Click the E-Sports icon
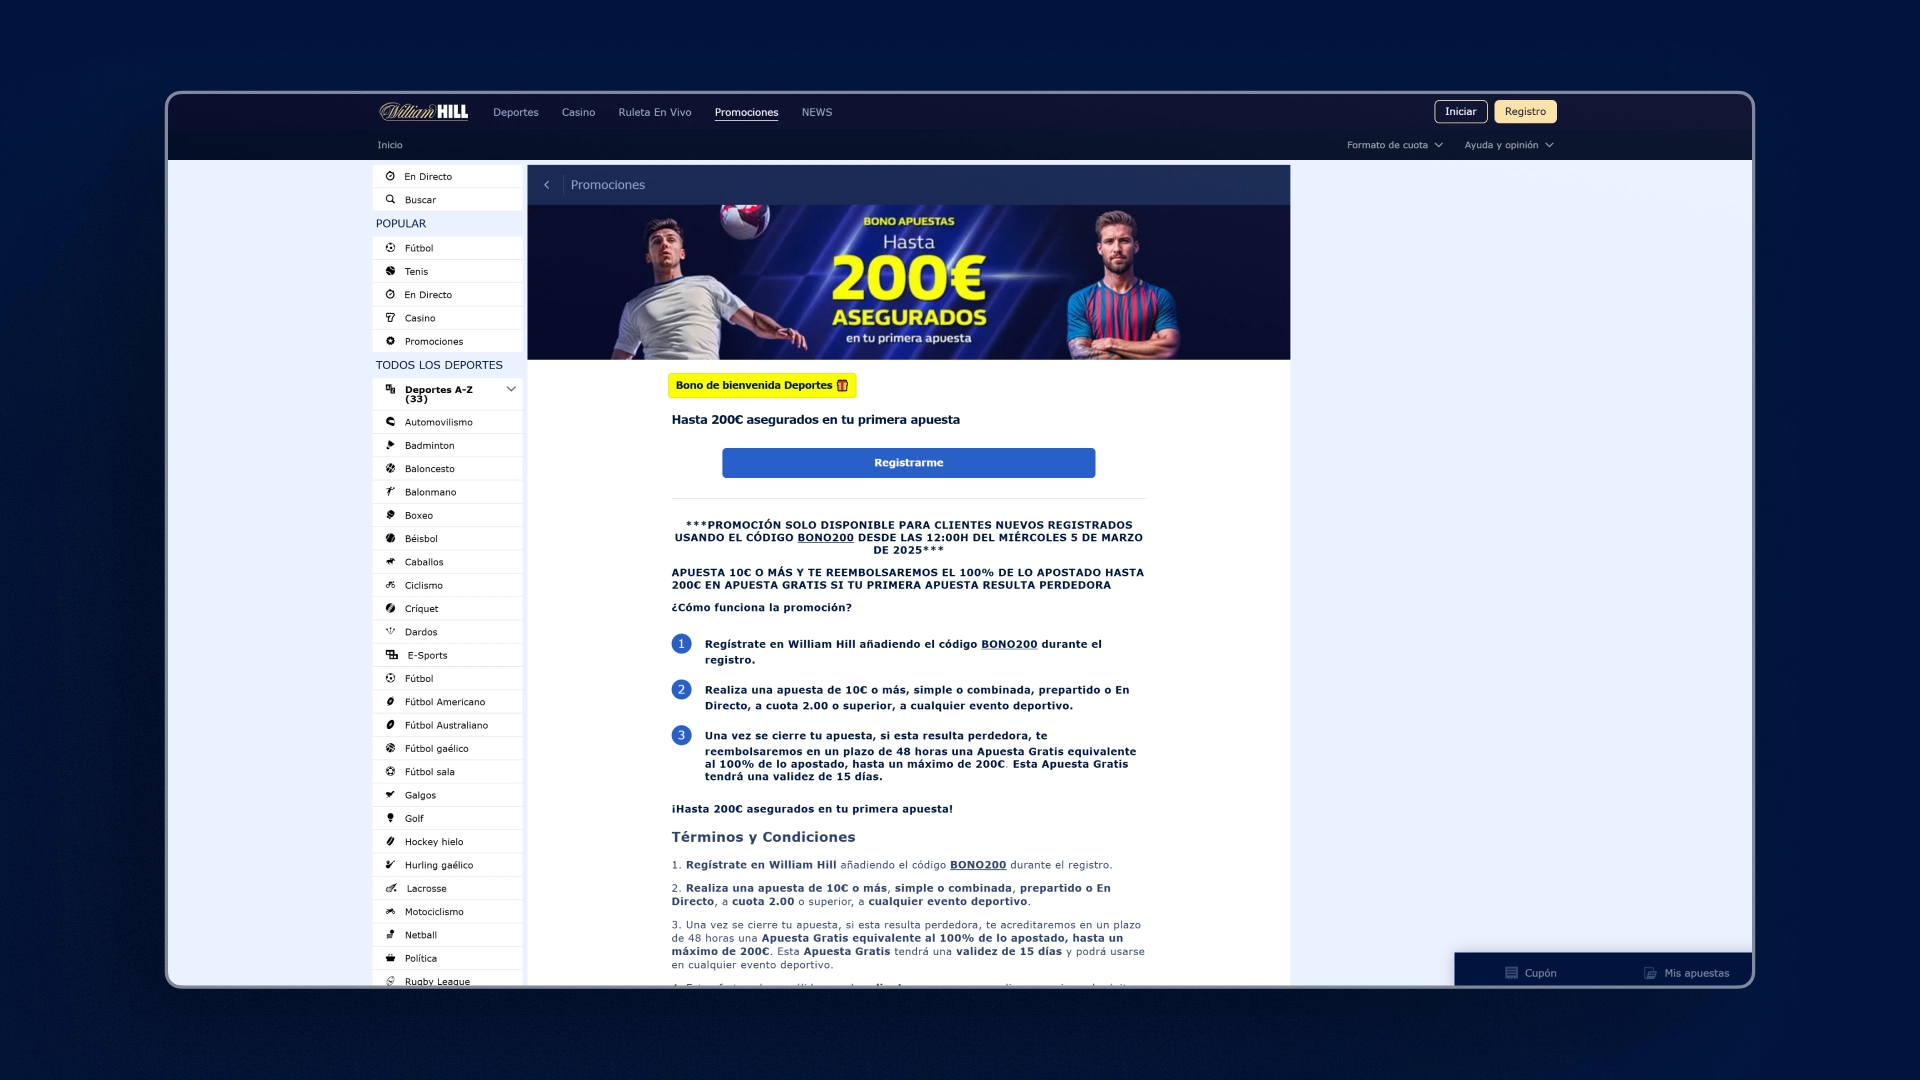 coord(392,655)
